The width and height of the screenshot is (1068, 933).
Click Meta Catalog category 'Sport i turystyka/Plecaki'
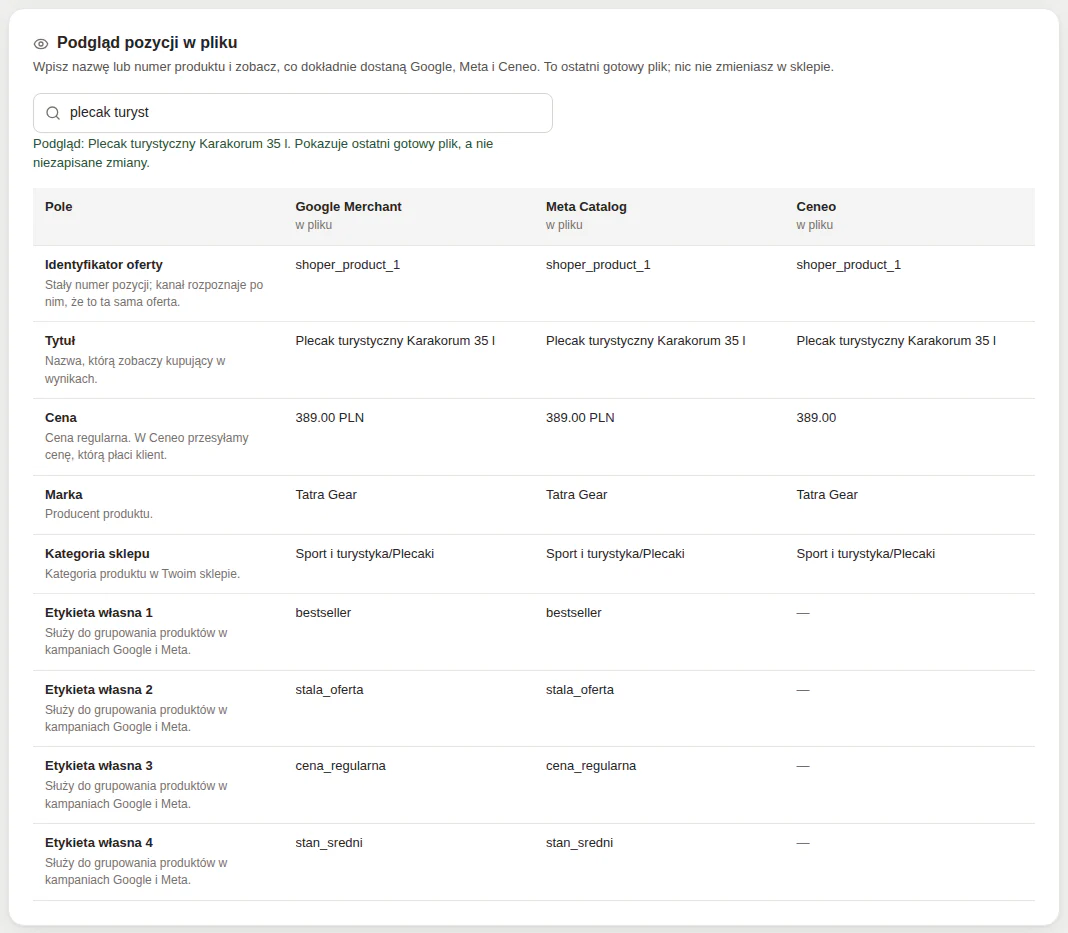click(615, 554)
